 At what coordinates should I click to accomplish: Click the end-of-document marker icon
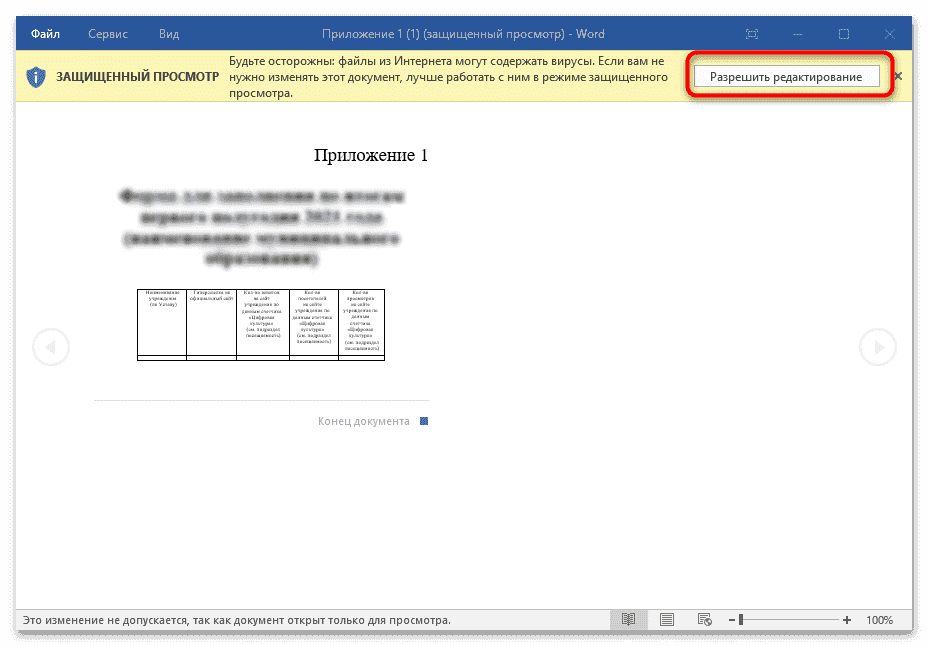click(422, 421)
